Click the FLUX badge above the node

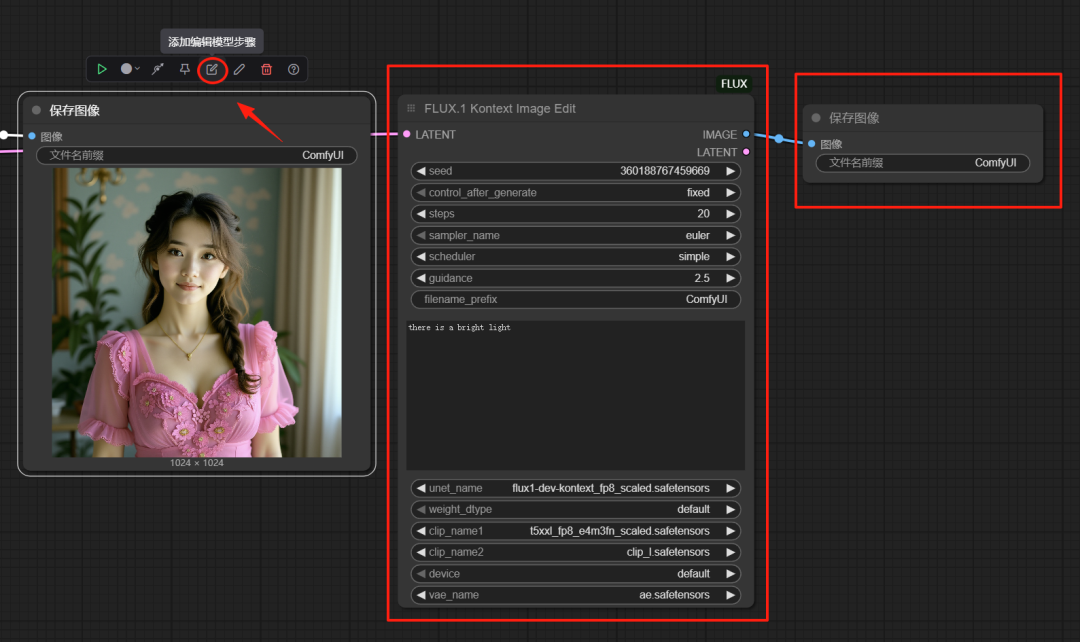coord(734,83)
